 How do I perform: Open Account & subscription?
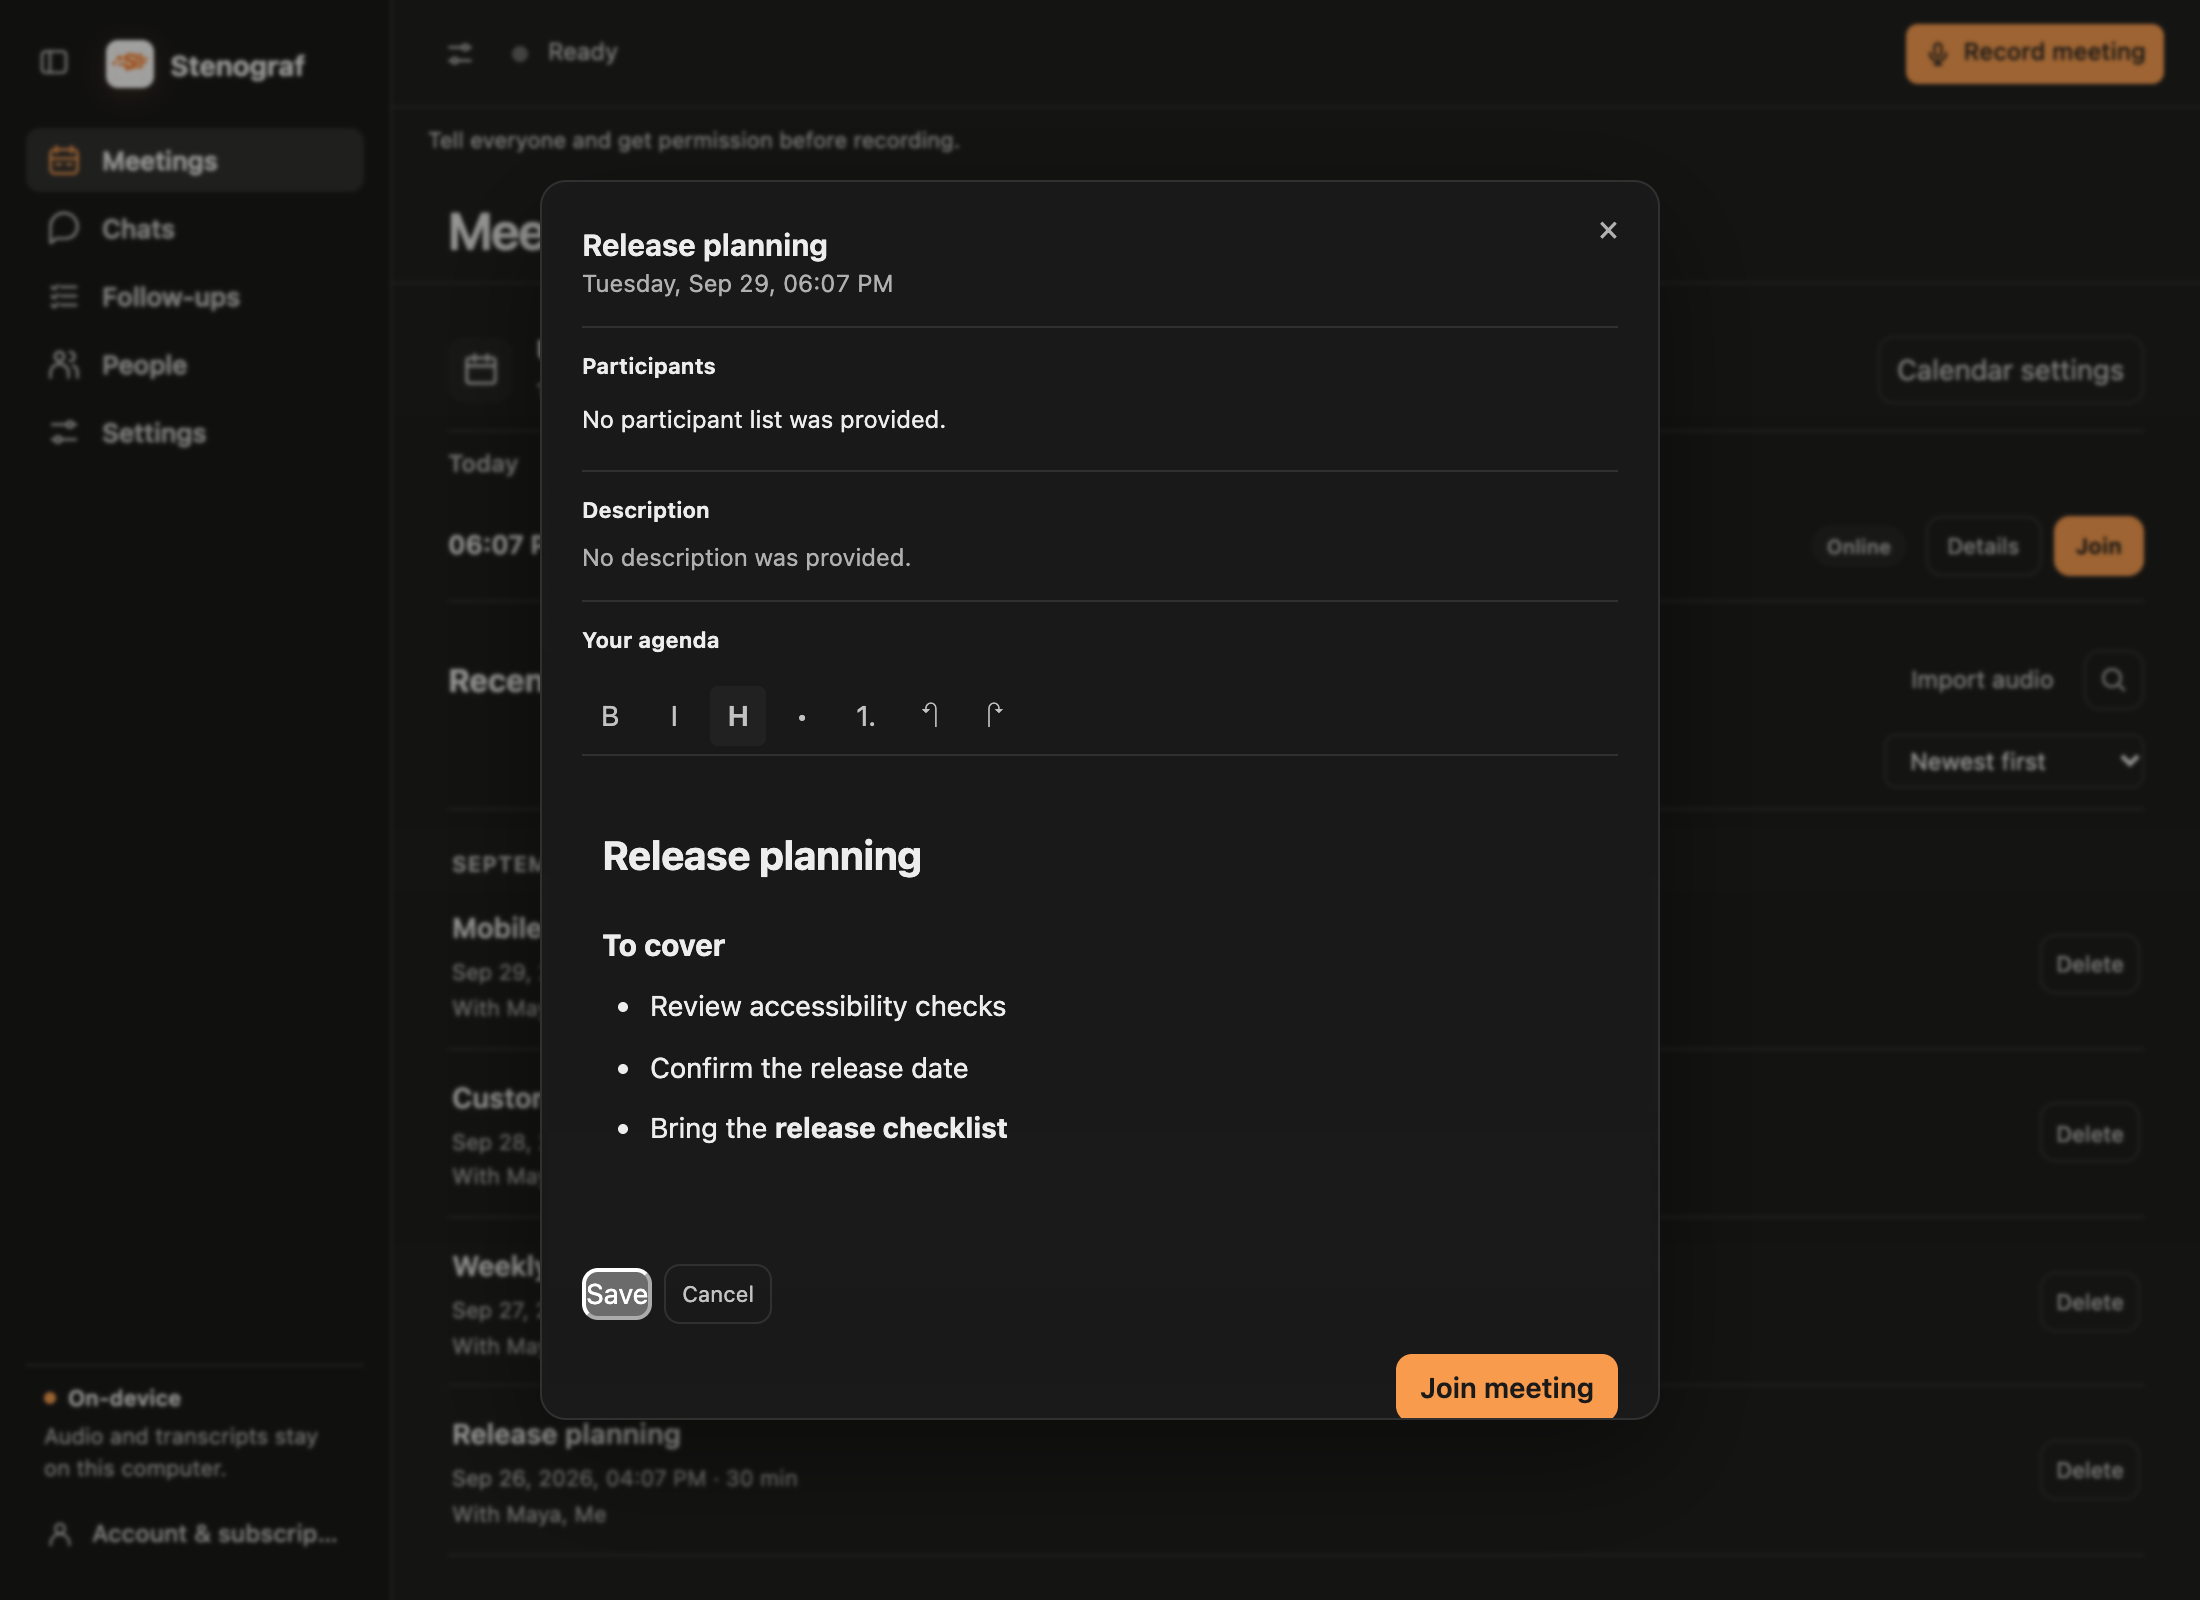pyautogui.click(x=195, y=1533)
